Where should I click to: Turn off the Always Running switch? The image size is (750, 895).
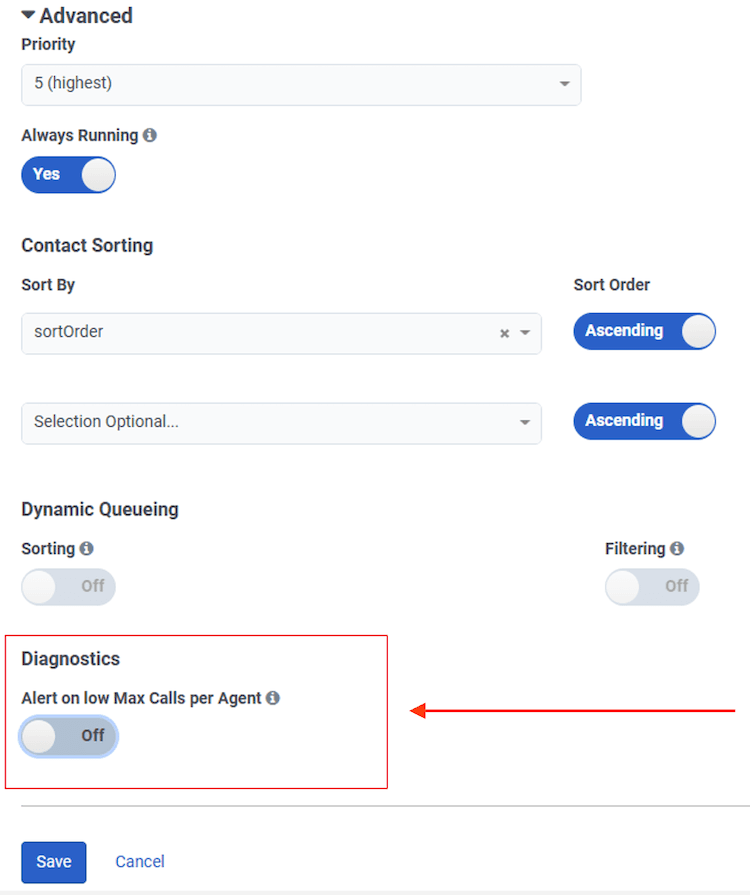pos(68,175)
